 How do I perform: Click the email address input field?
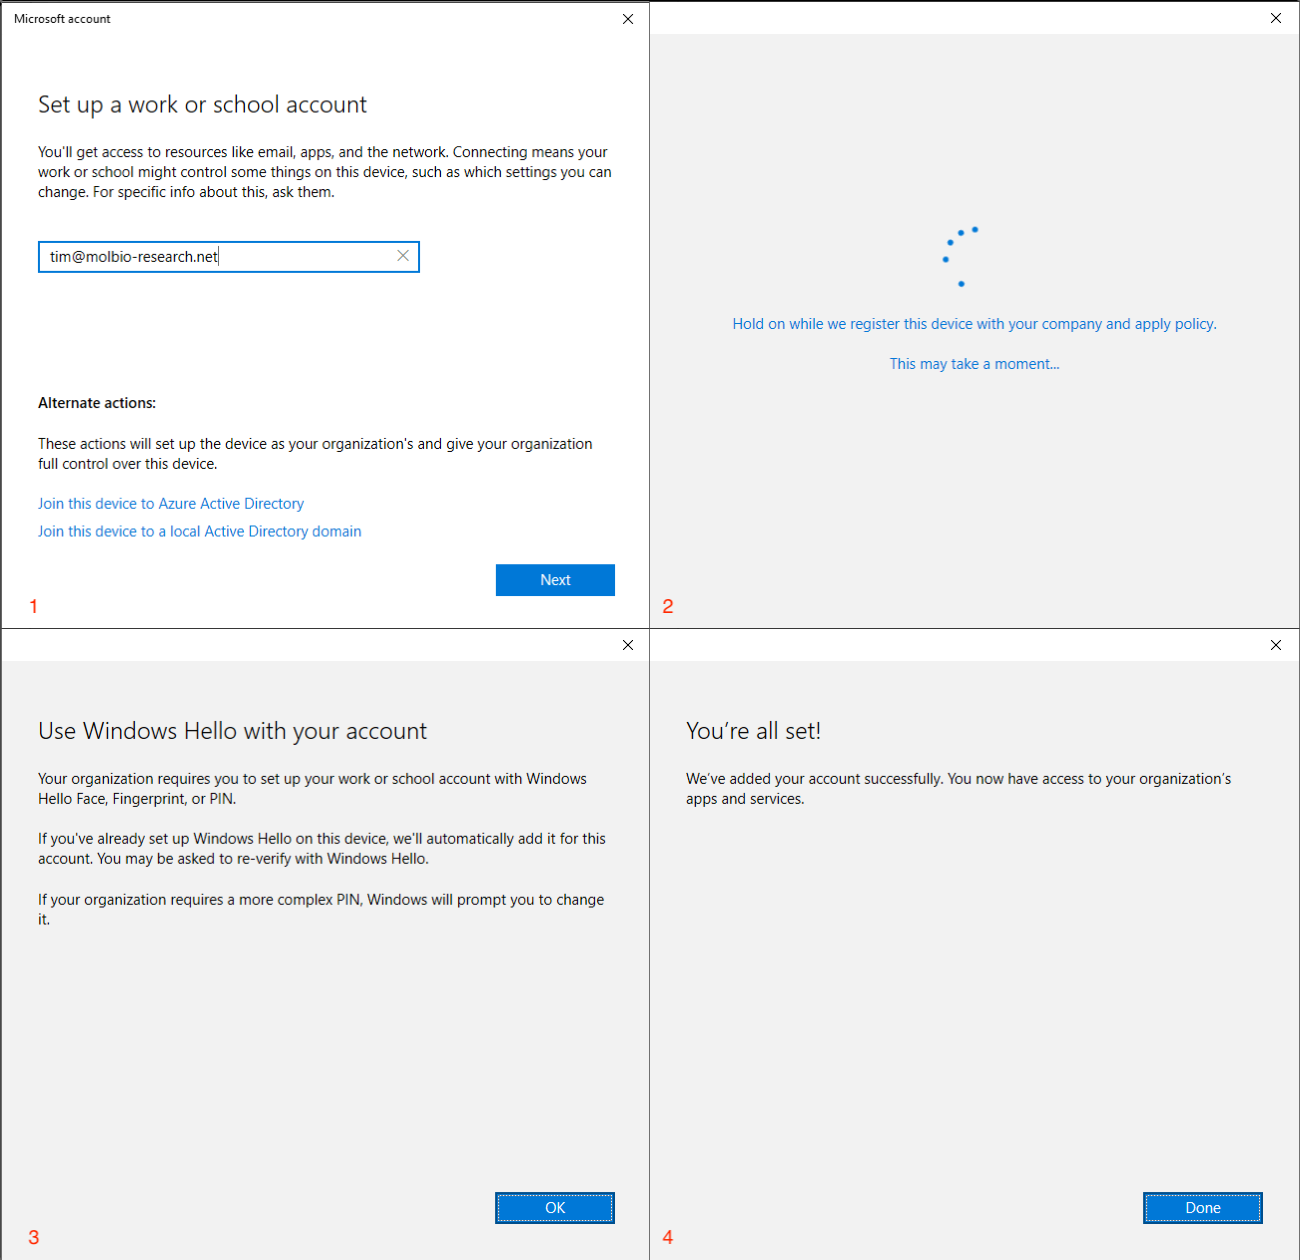(228, 257)
